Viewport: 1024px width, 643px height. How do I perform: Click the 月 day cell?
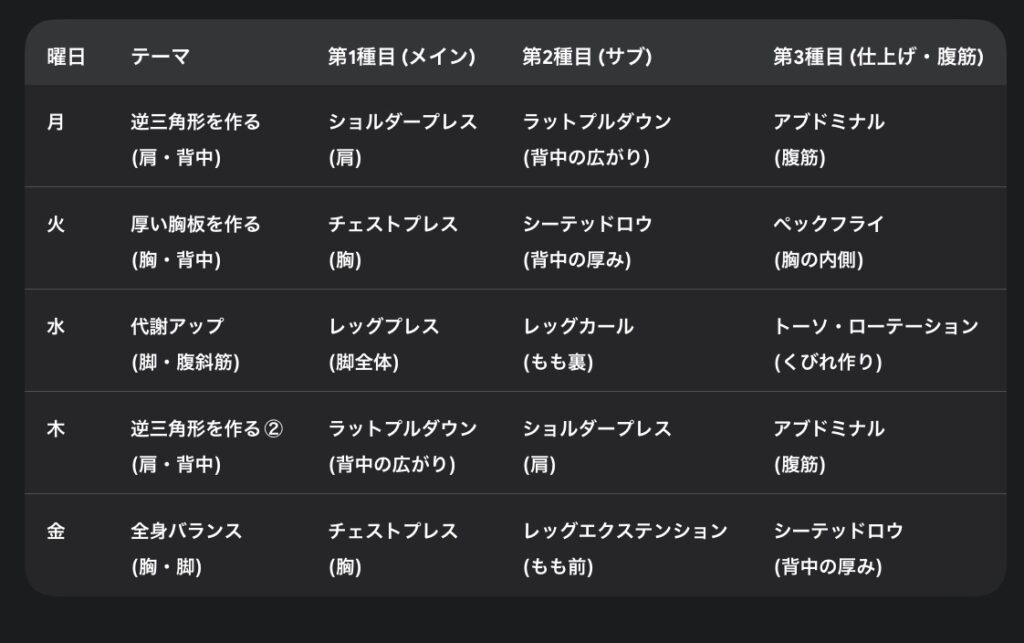pos(56,123)
